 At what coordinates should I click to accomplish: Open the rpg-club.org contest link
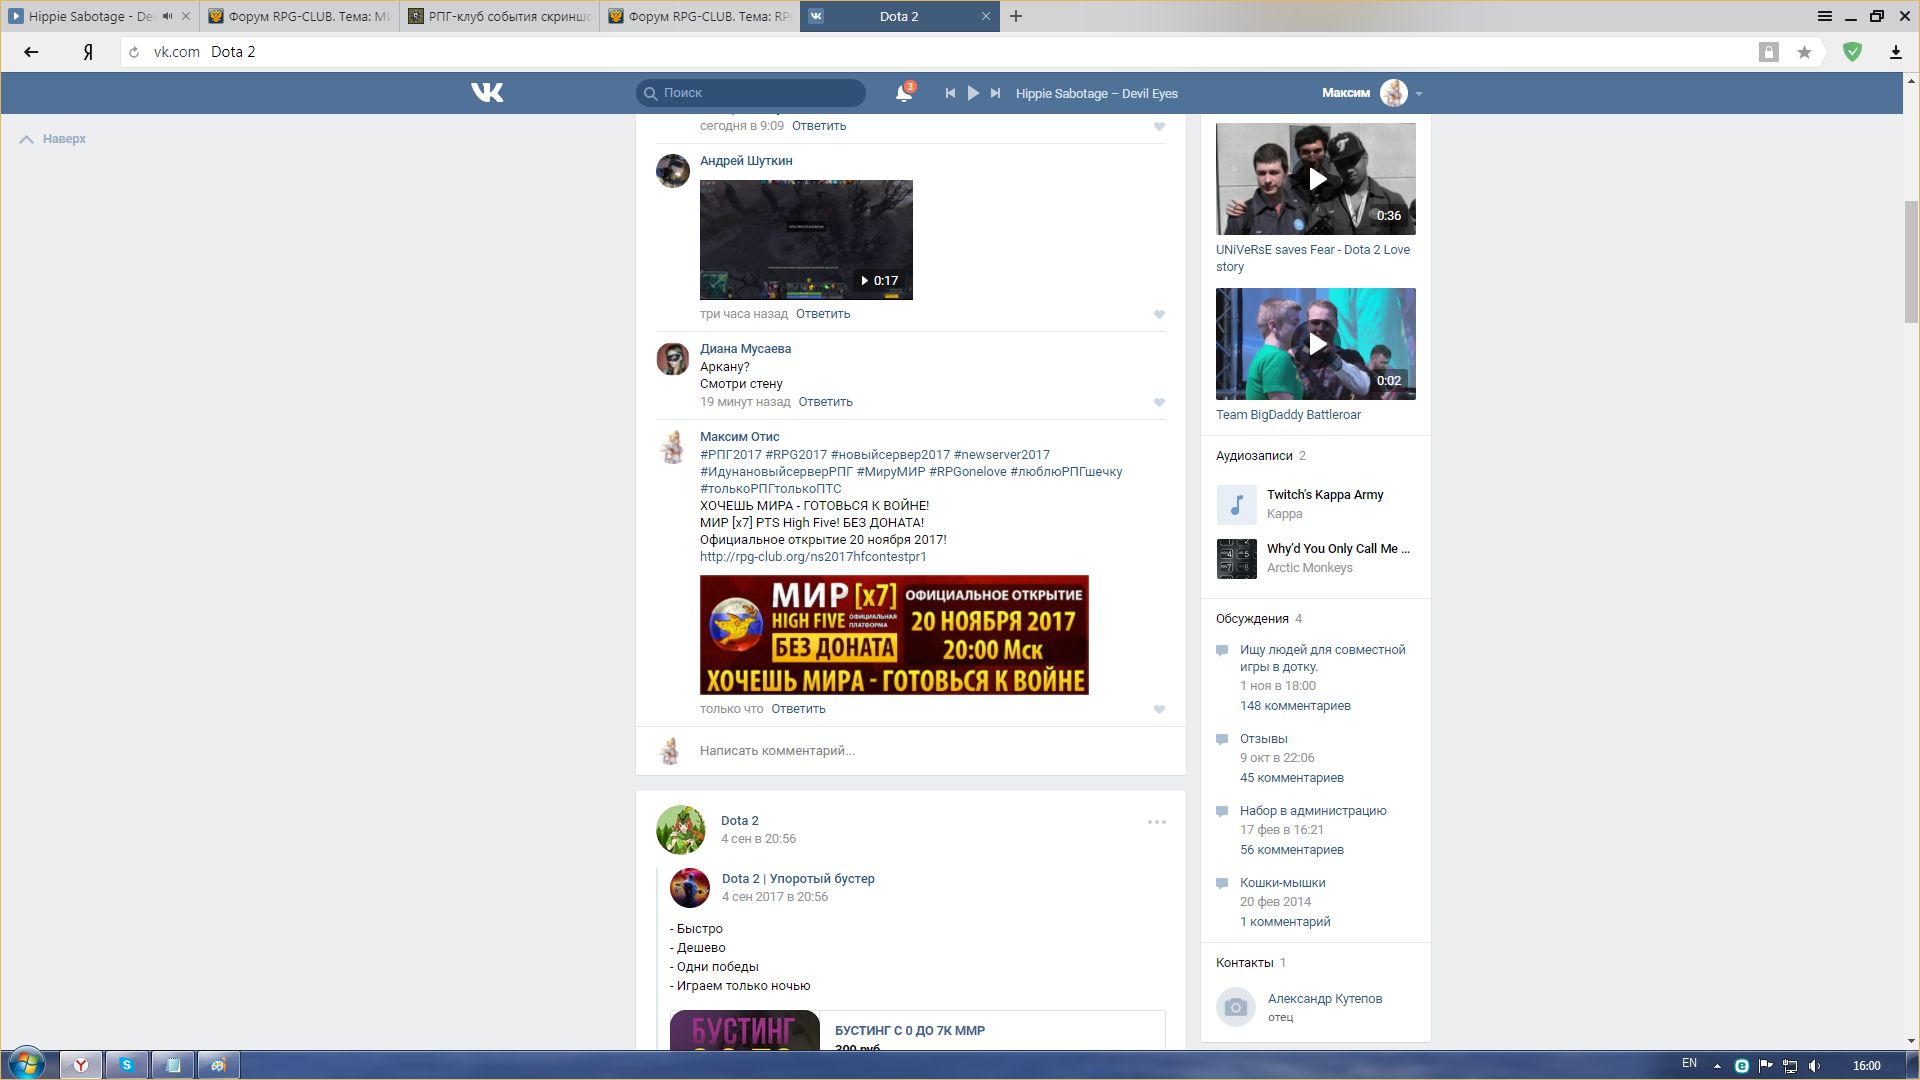coord(813,557)
